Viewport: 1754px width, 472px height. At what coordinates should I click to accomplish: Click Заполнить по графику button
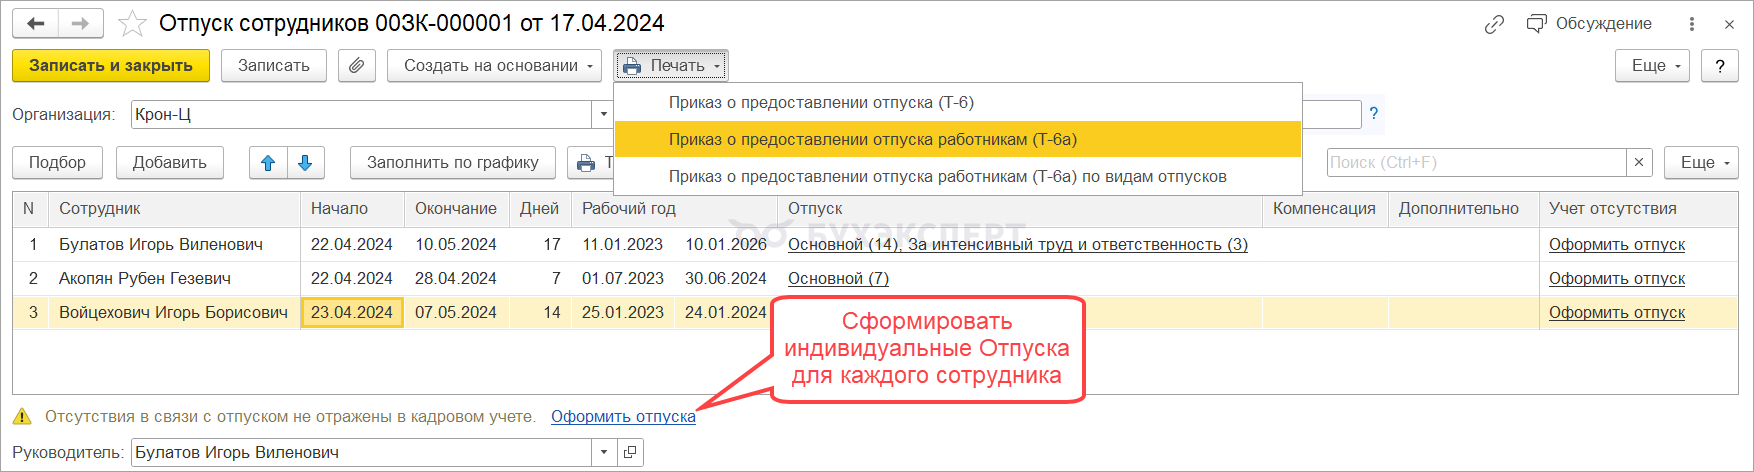453,162
